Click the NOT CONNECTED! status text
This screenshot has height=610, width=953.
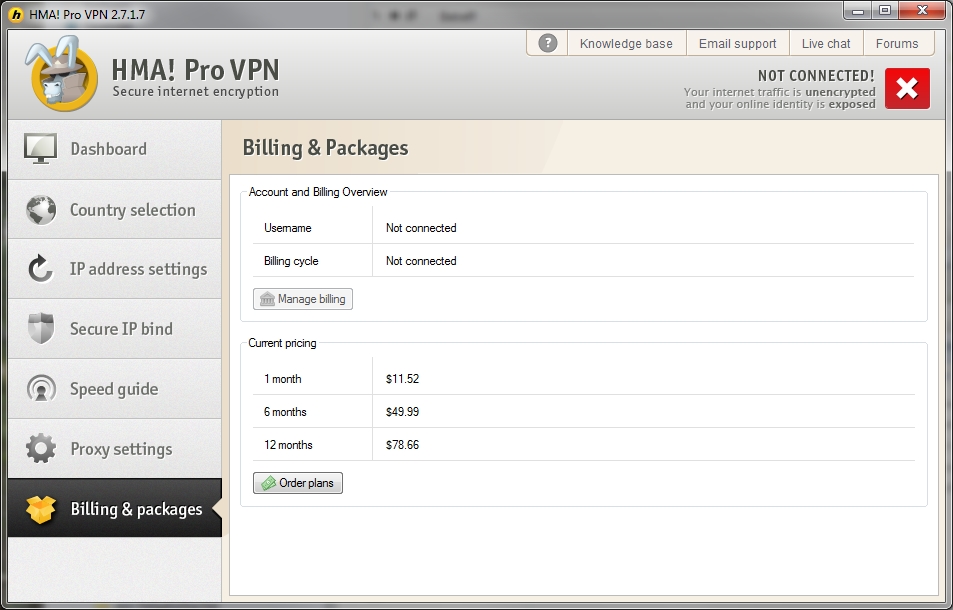click(x=816, y=76)
